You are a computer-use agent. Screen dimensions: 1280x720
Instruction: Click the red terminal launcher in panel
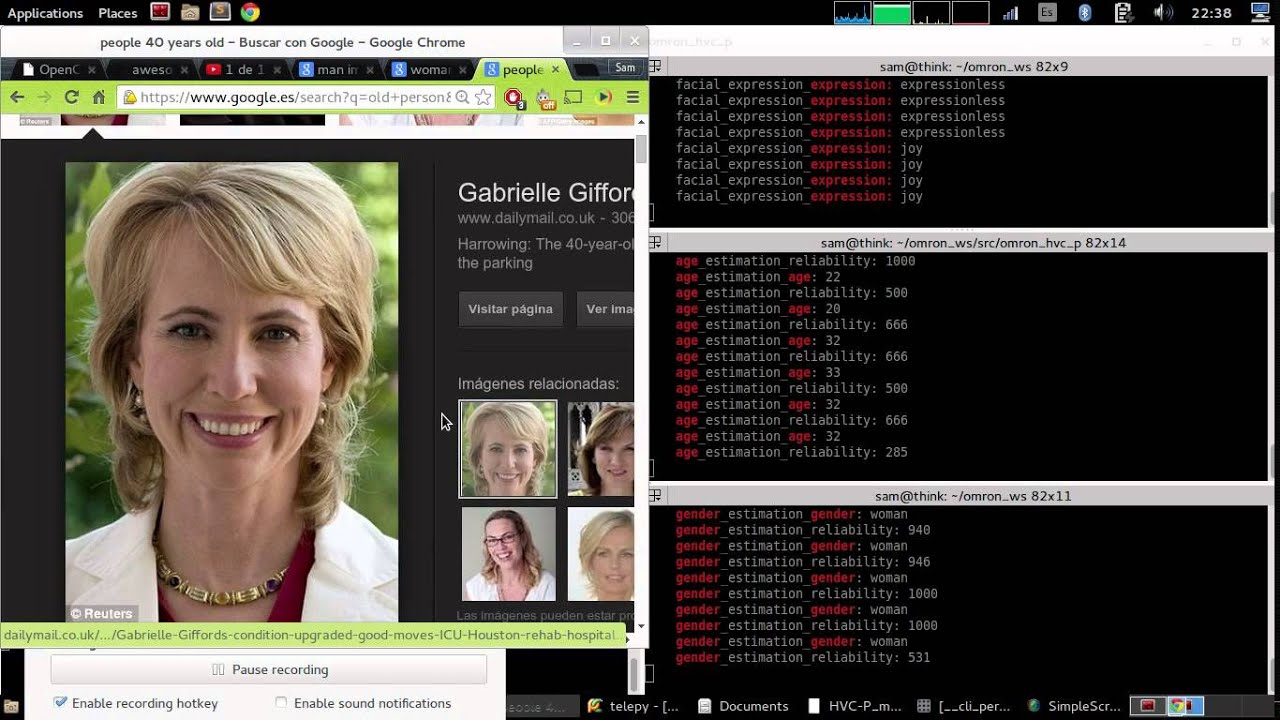pos(160,12)
